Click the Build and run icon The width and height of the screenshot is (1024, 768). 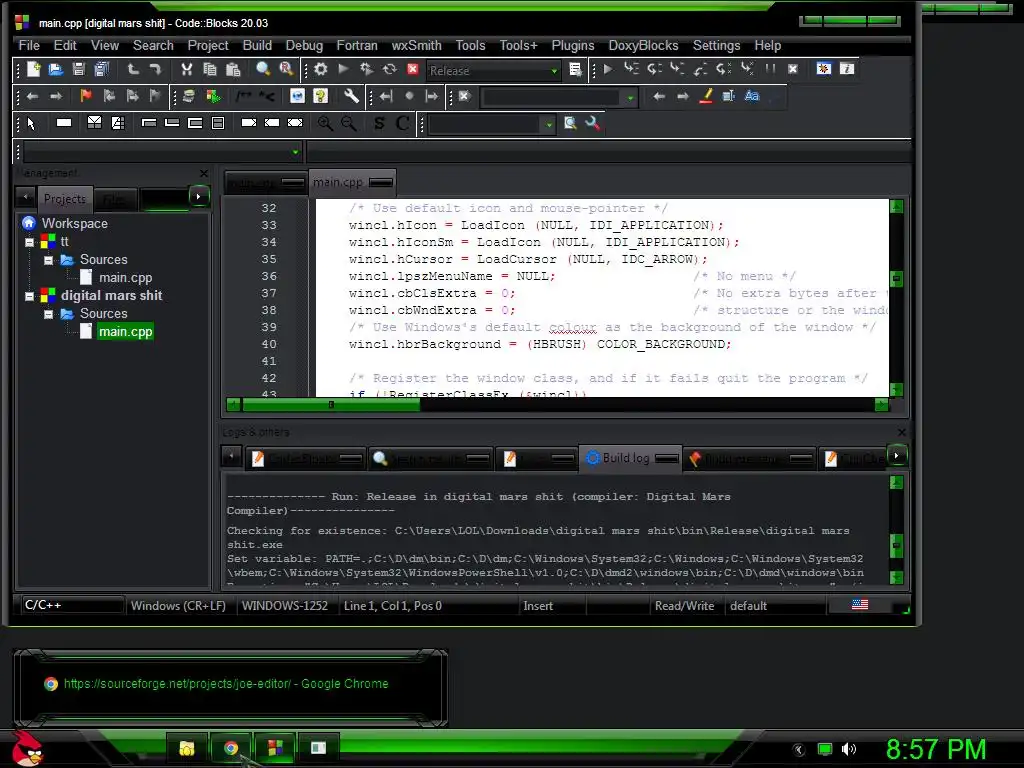coord(366,69)
